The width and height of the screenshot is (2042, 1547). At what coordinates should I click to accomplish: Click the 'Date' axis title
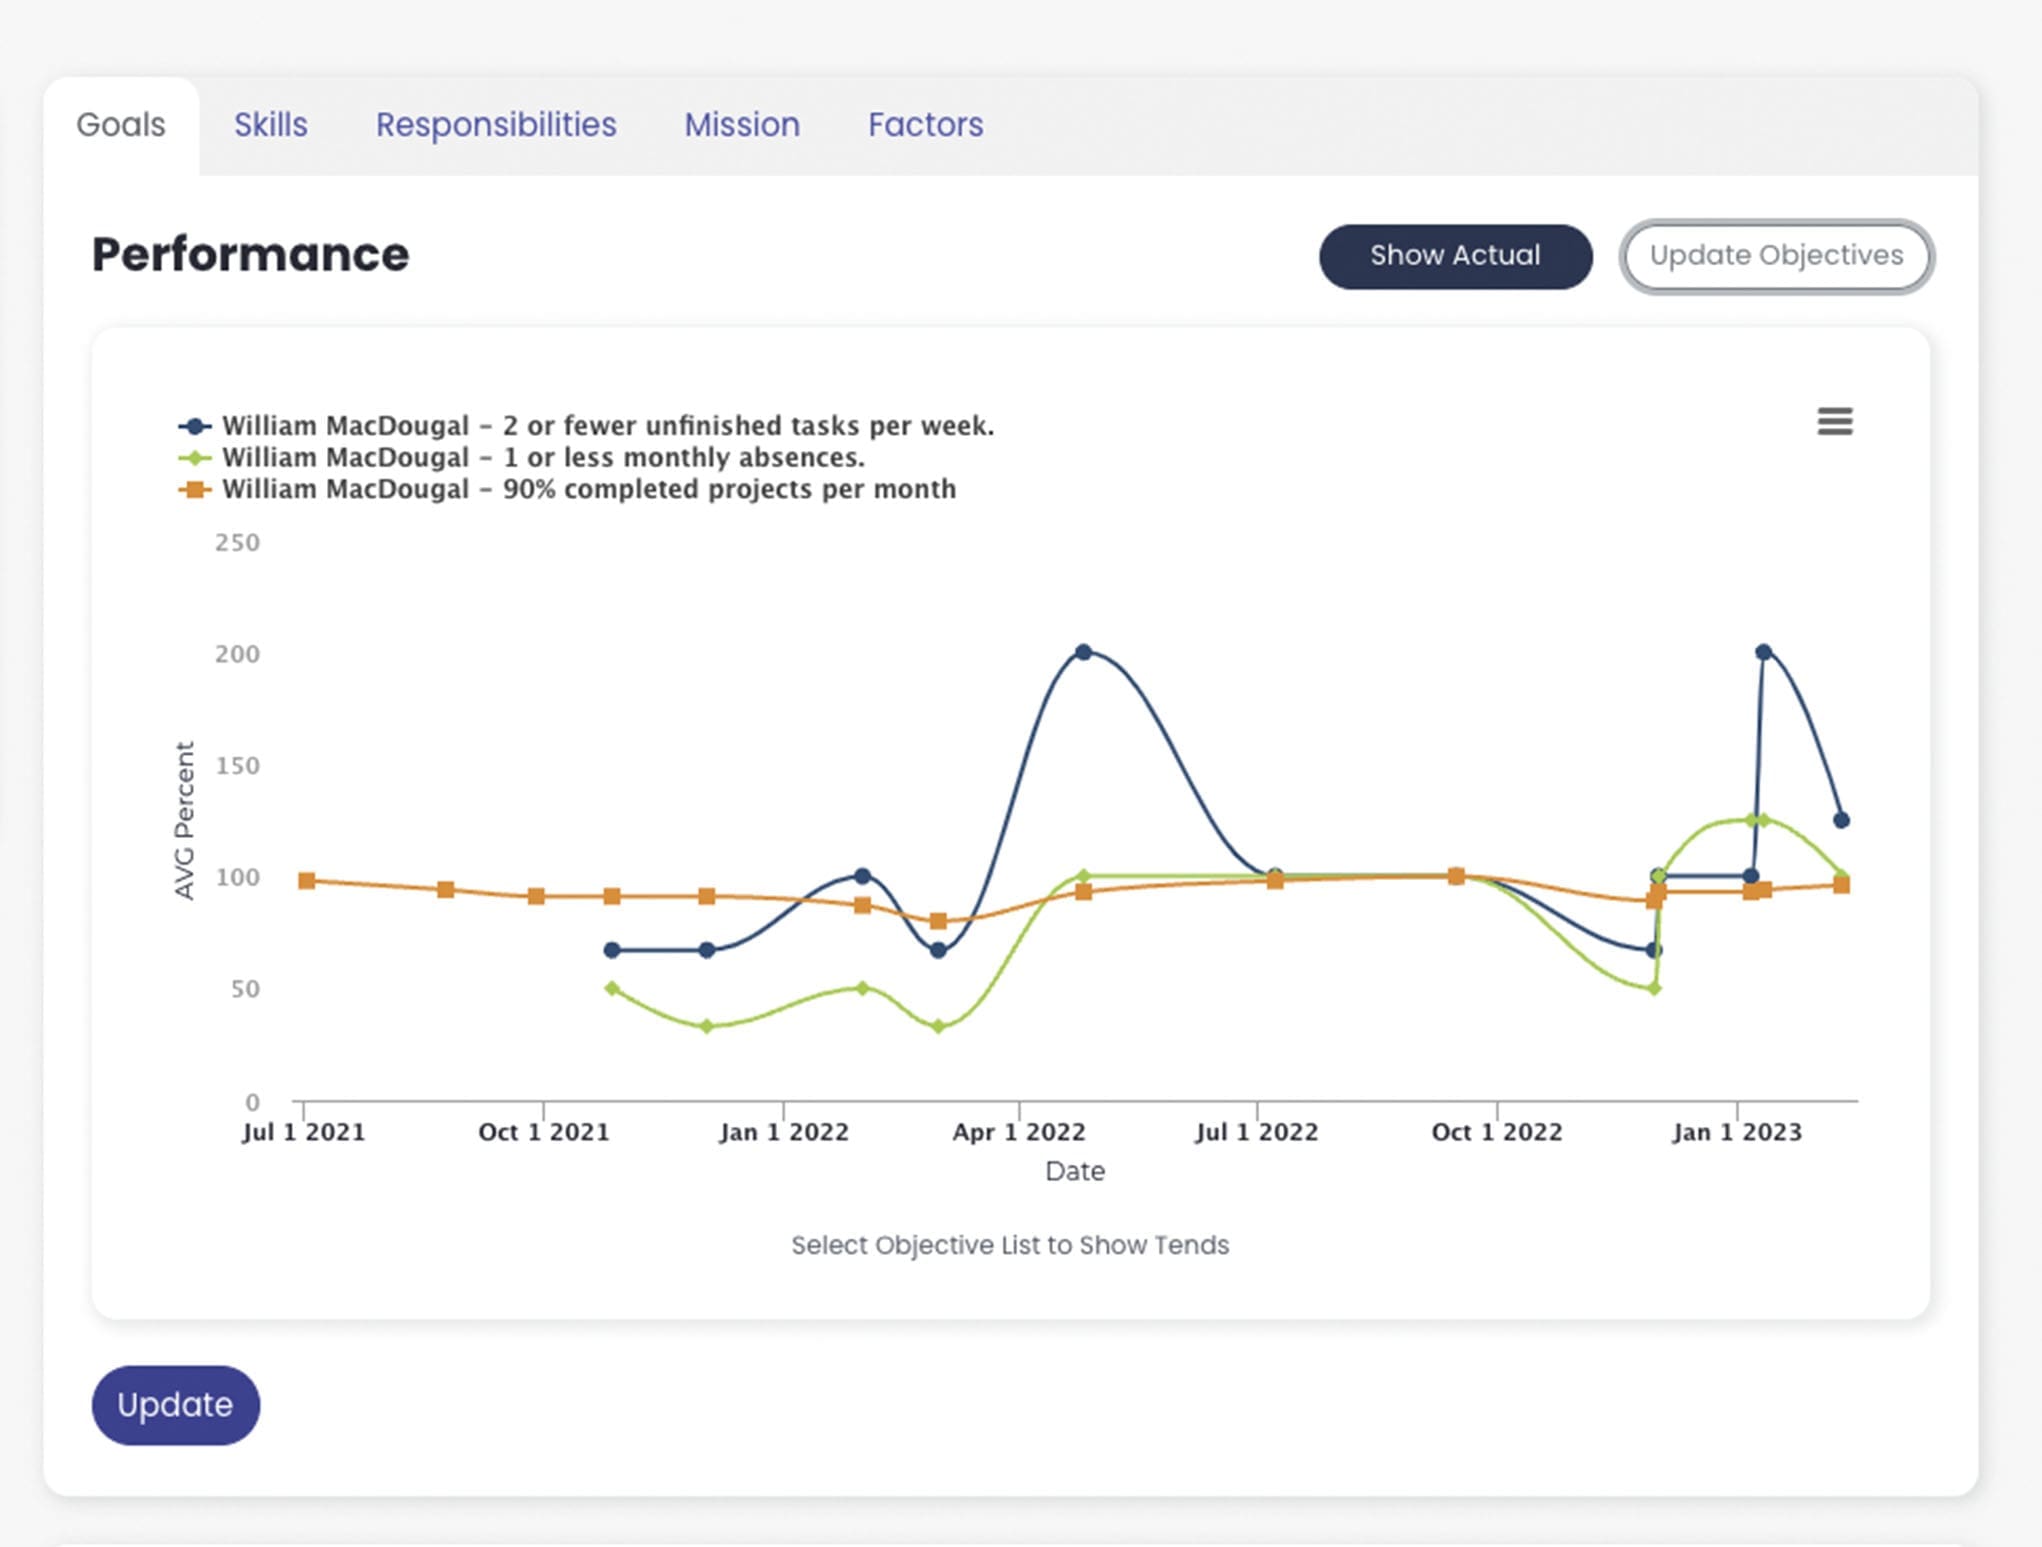[1075, 1171]
